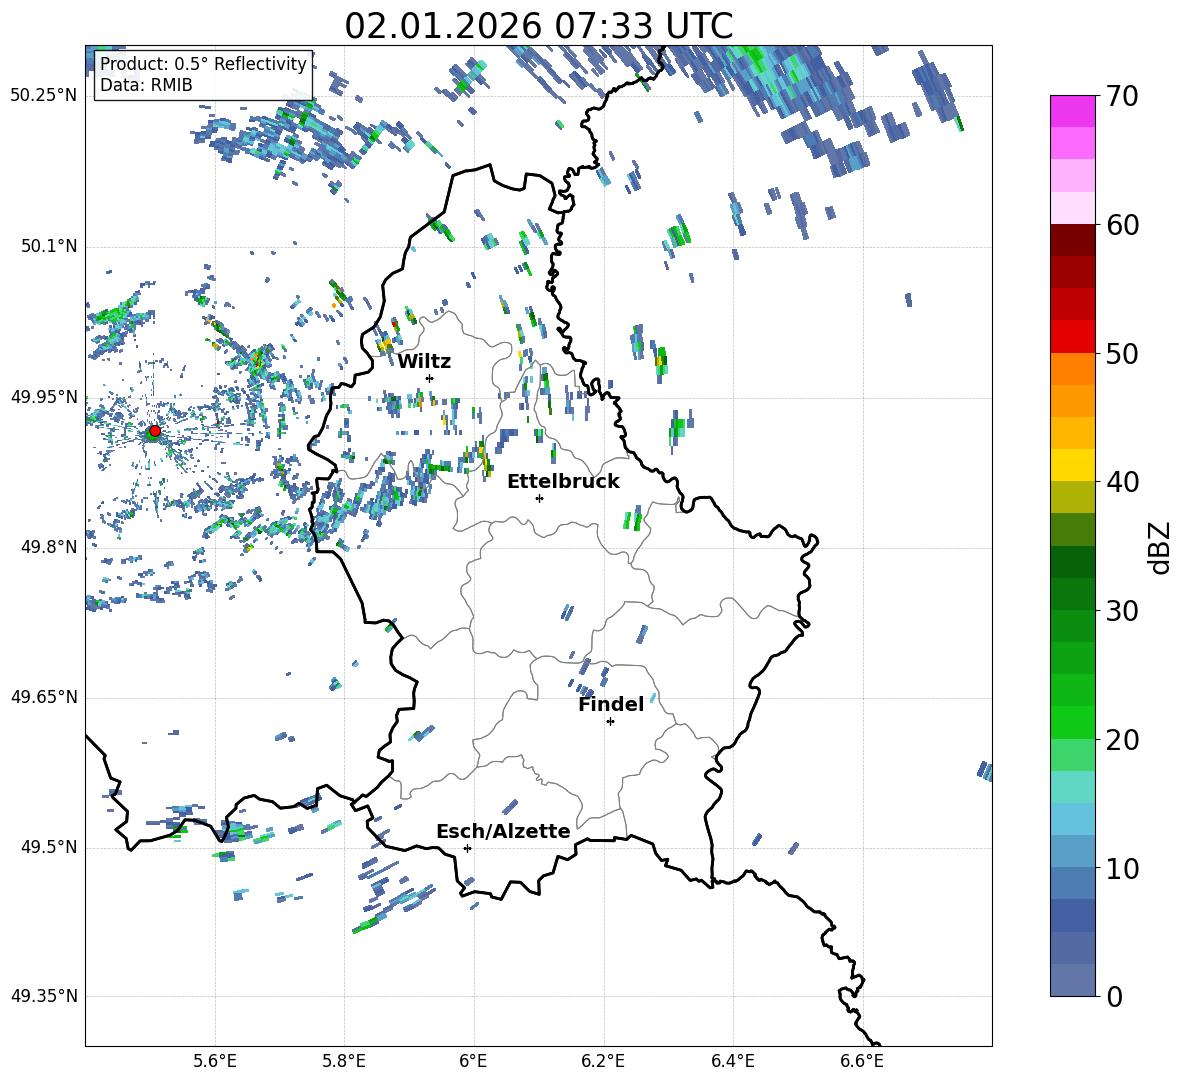Click the Esch/Alzette location cross marker
The height and width of the screenshot is (1081, 1184).
pos(467,848)
